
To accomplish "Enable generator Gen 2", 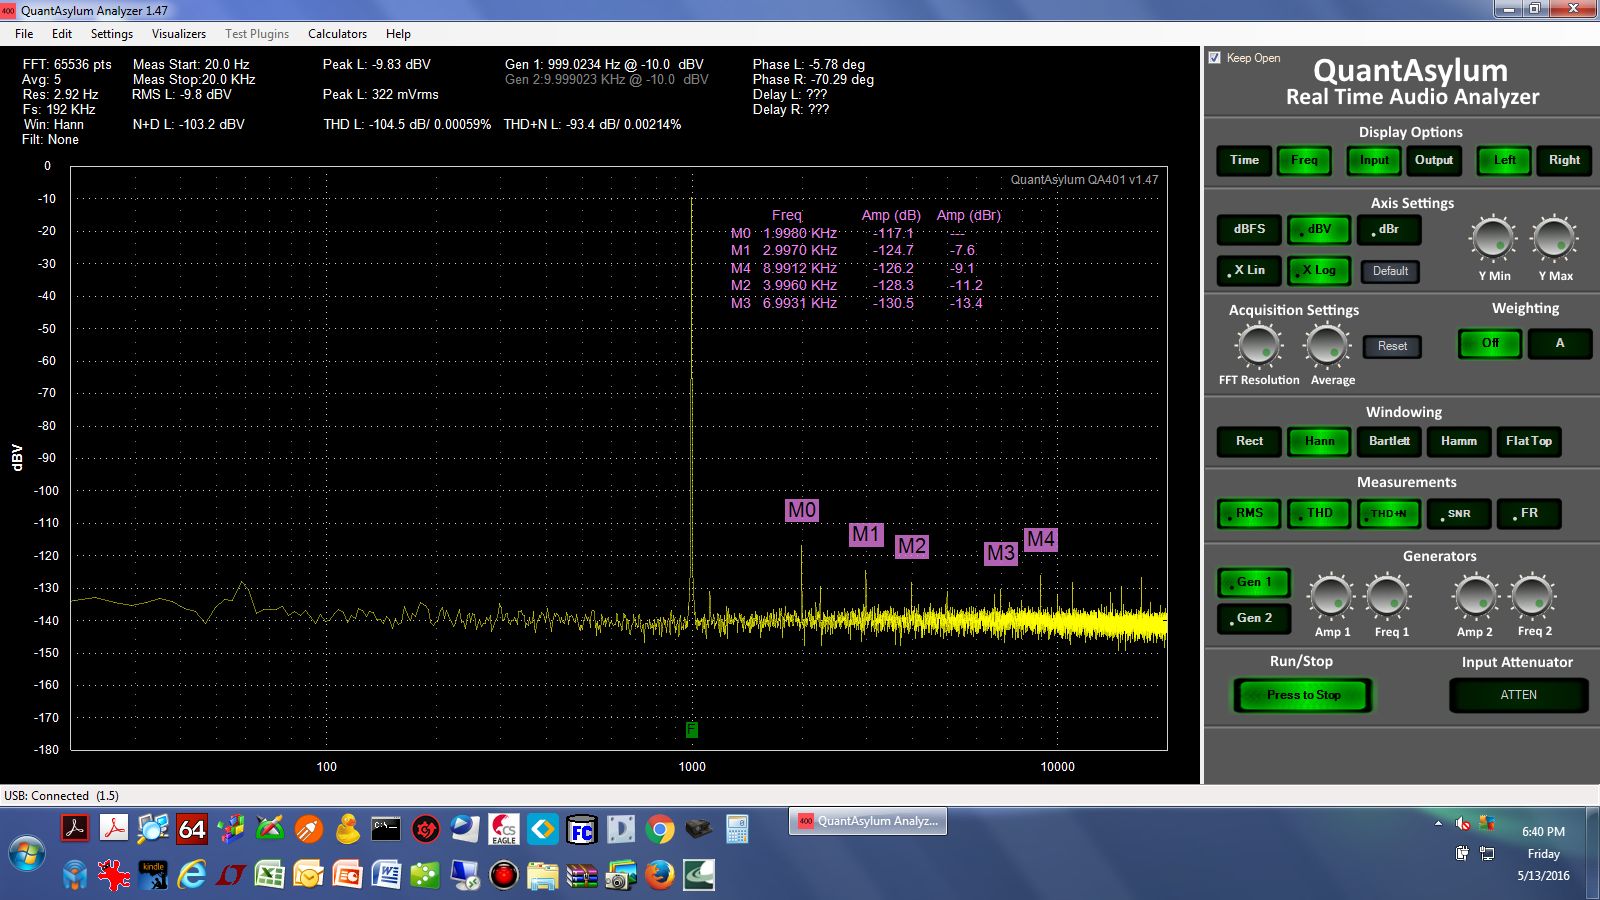I will pyautogui.click(x=1254, y=618).
